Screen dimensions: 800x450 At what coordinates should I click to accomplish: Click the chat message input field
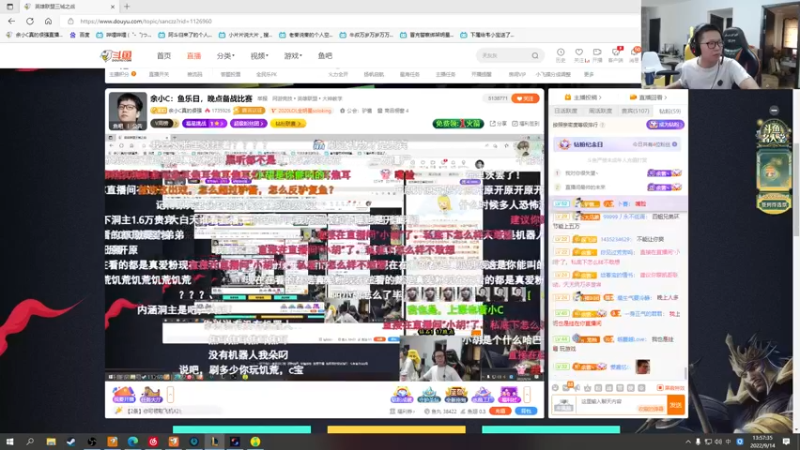(x=620, y=405)
